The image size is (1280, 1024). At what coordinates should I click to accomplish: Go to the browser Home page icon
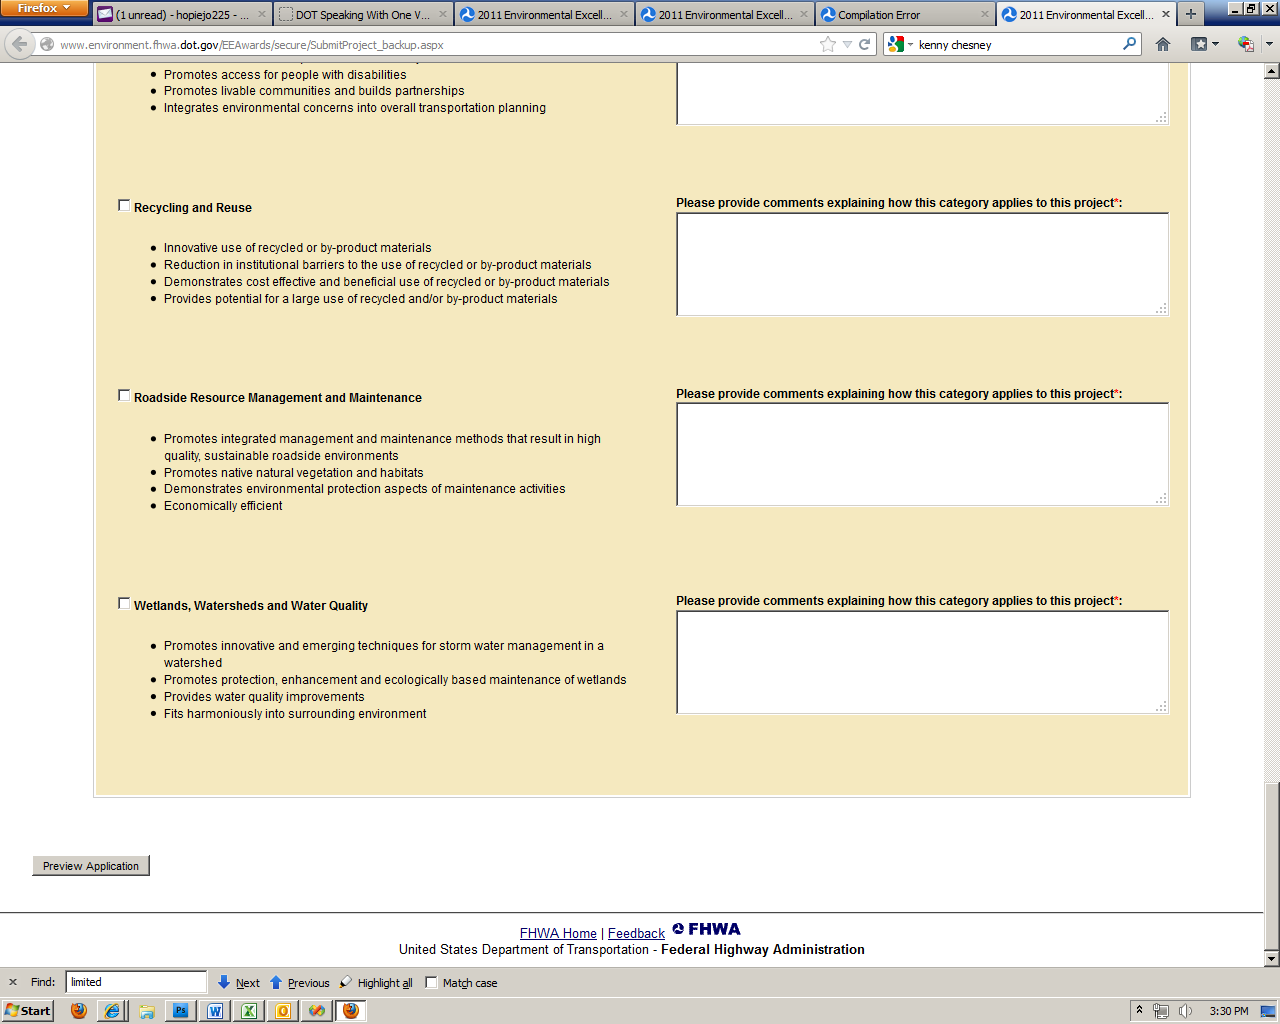[1162, 44]
